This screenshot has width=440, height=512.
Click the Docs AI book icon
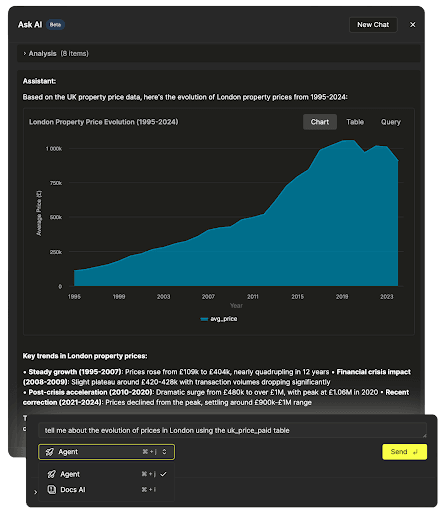(x=51, y=489)
